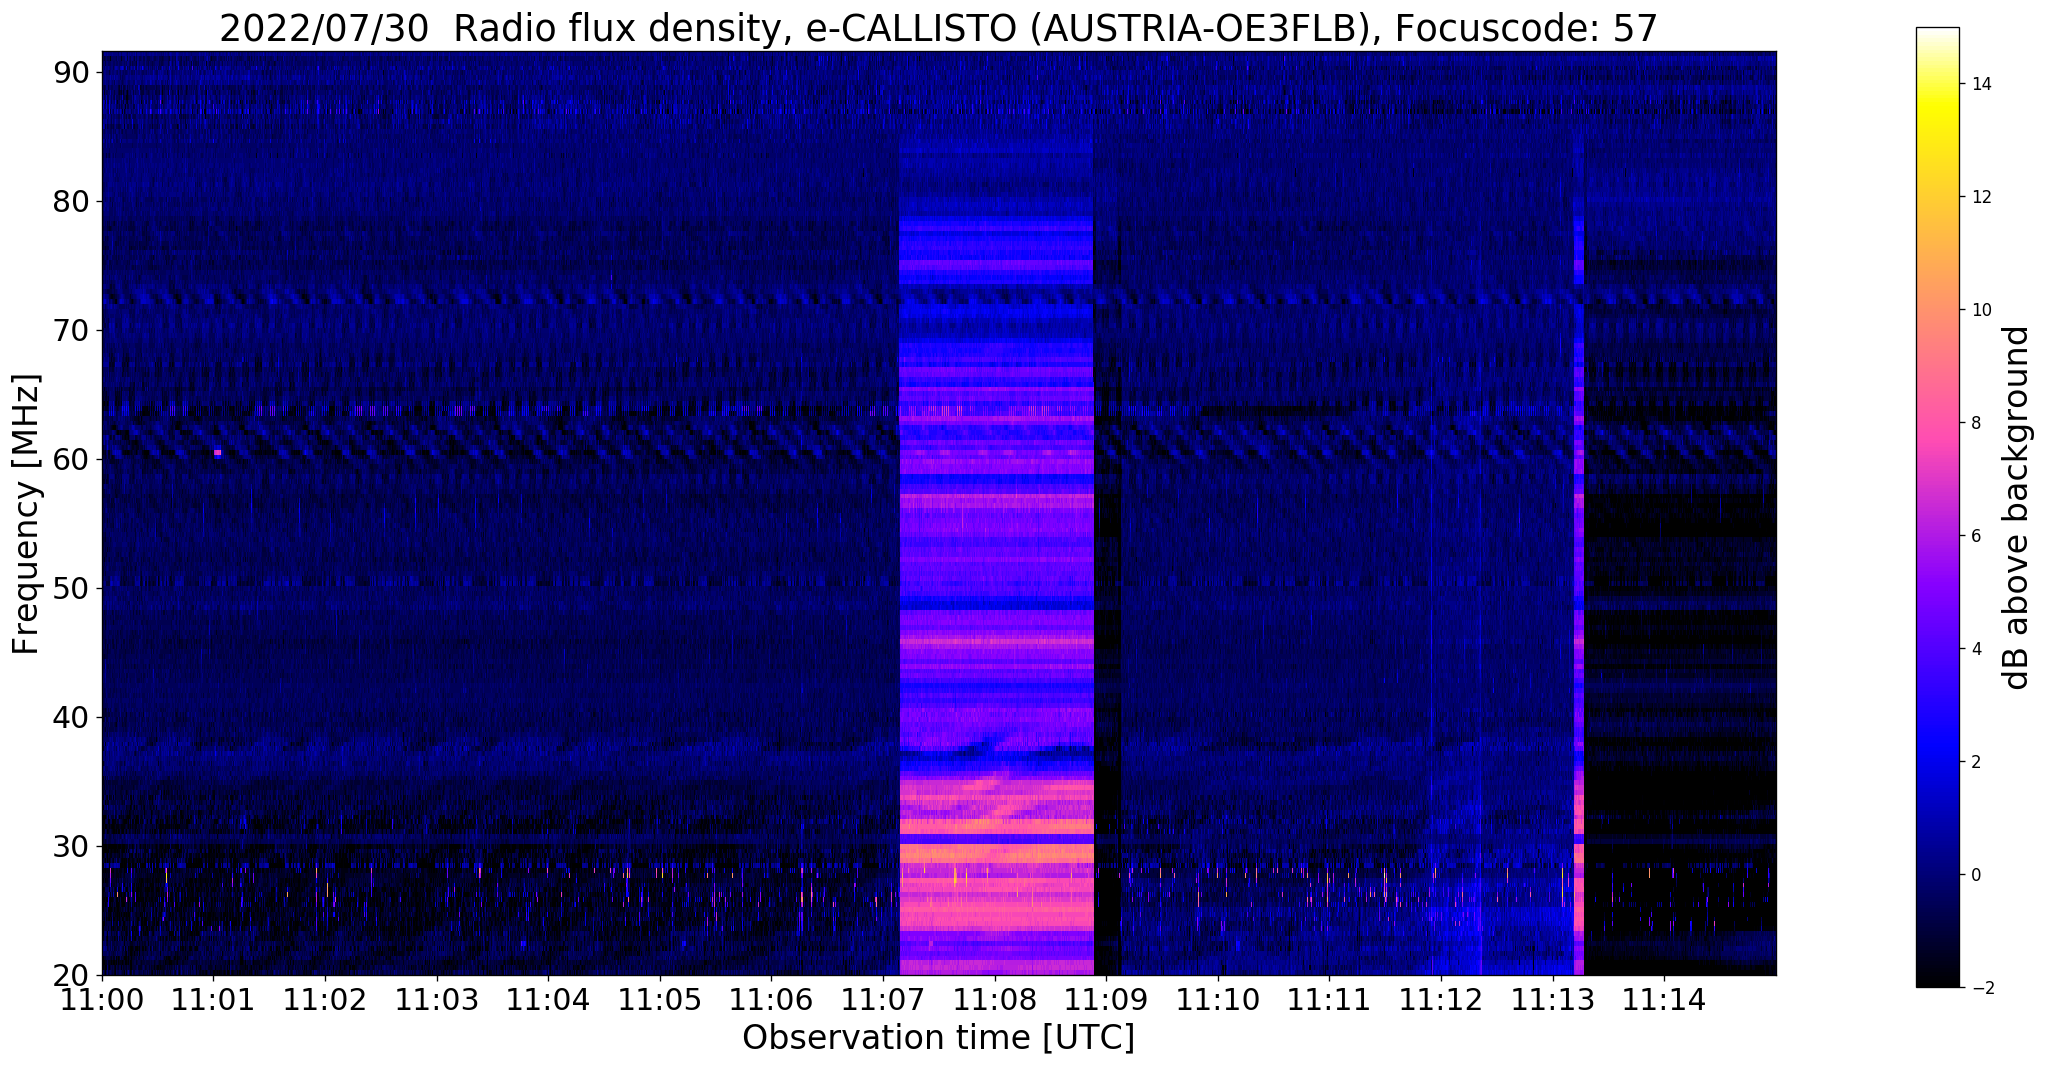Click the 11:00 time tick label
The image size is (2047, 1067).
pyautogui.click(x=102, y=999)
